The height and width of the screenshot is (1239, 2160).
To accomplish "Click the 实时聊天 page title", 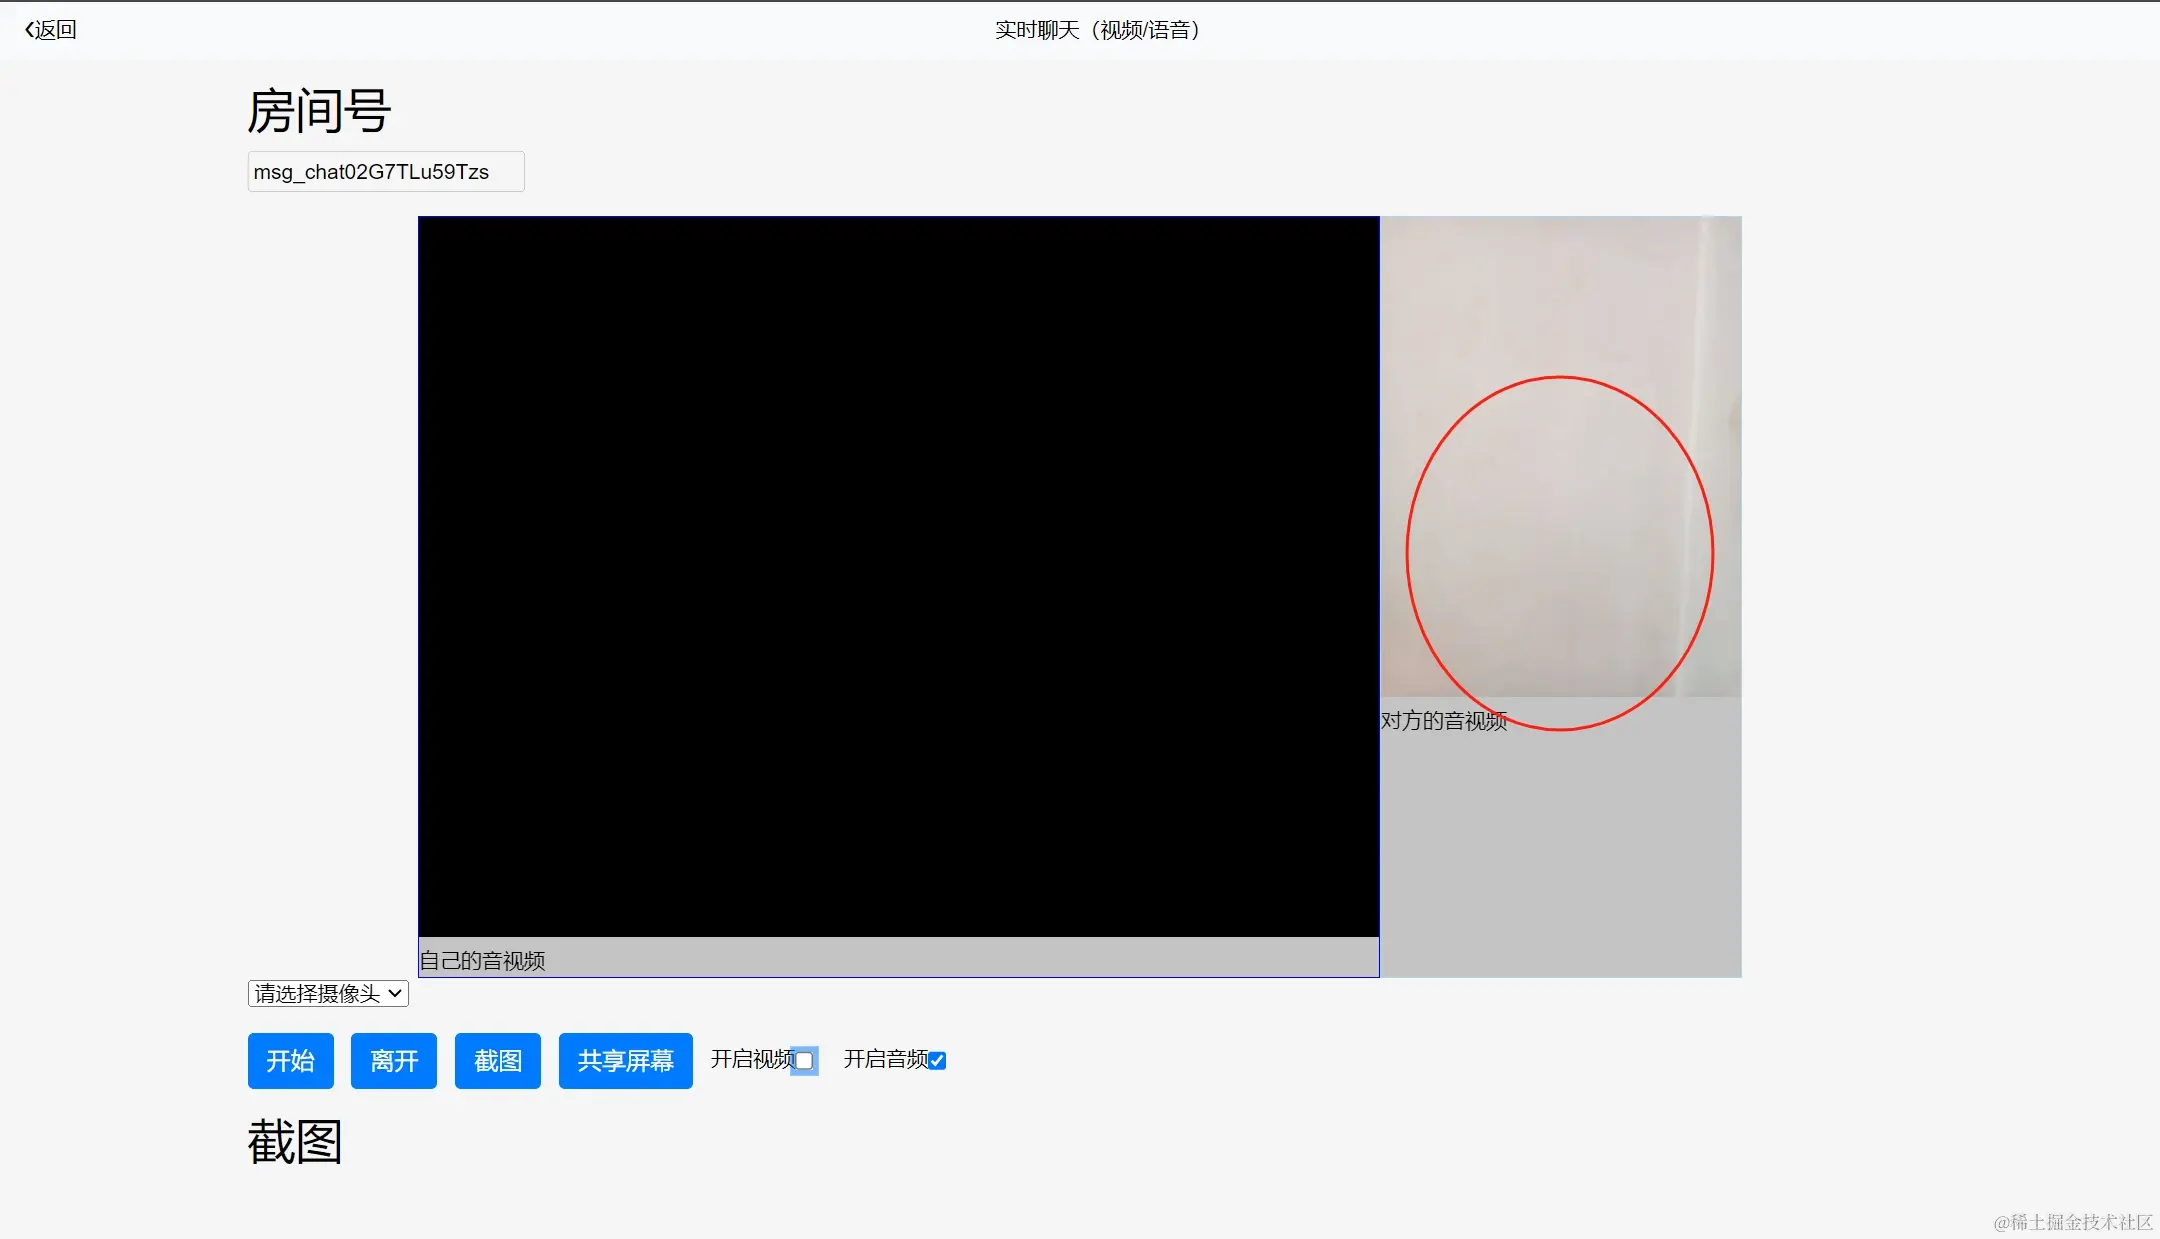I will coord(1097,29).
